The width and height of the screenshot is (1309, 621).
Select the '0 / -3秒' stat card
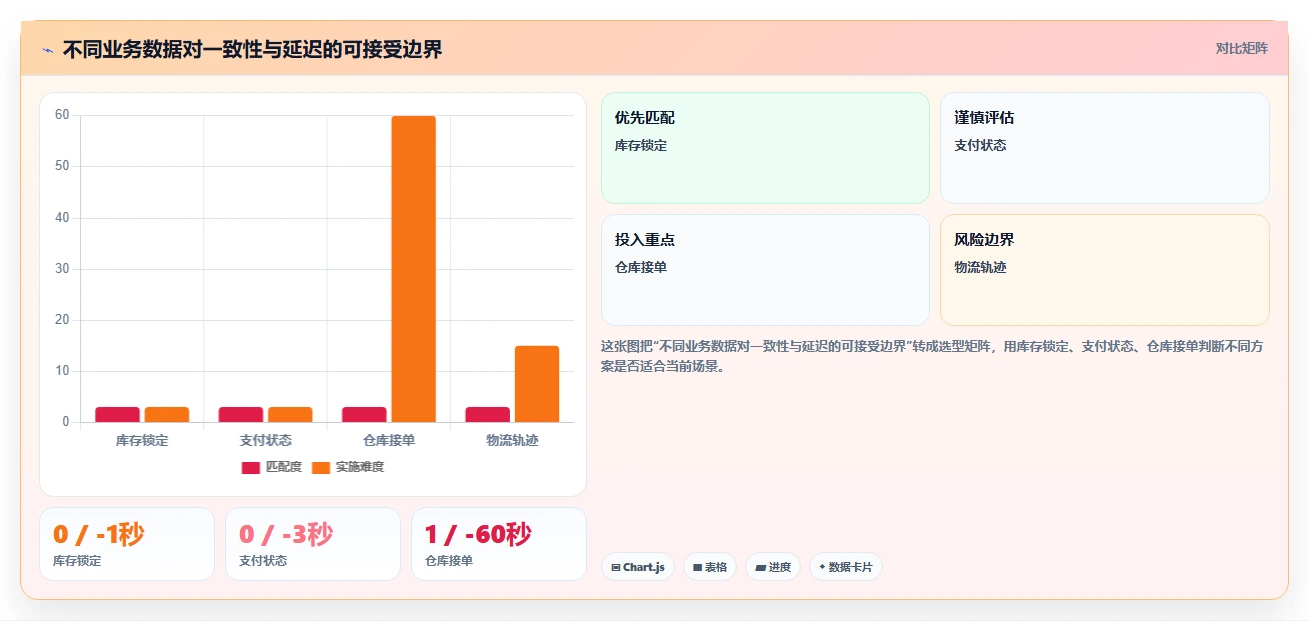coord(313,544)
